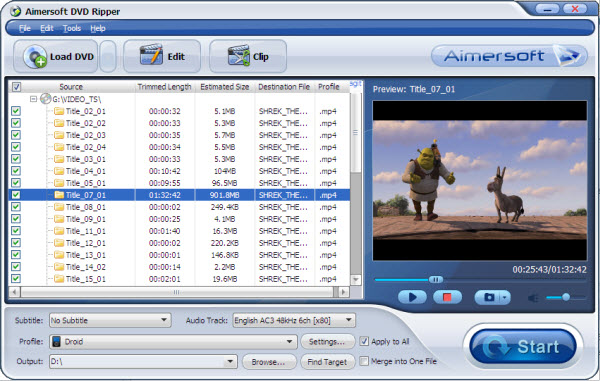
Task: Click the Destination File column header
Action: (x=284, y=87)
